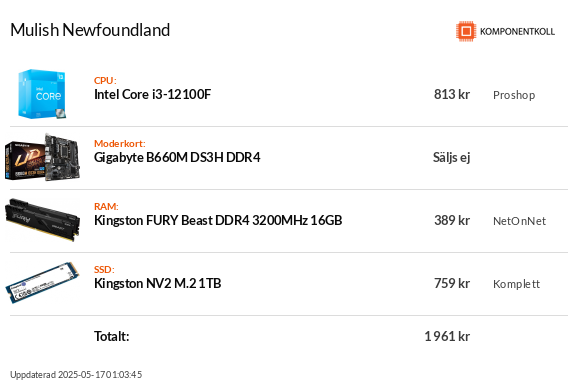
Task: Open the Gigabyte B660M motherboard image
Action: pyautogui.click(x=42, y=157)
